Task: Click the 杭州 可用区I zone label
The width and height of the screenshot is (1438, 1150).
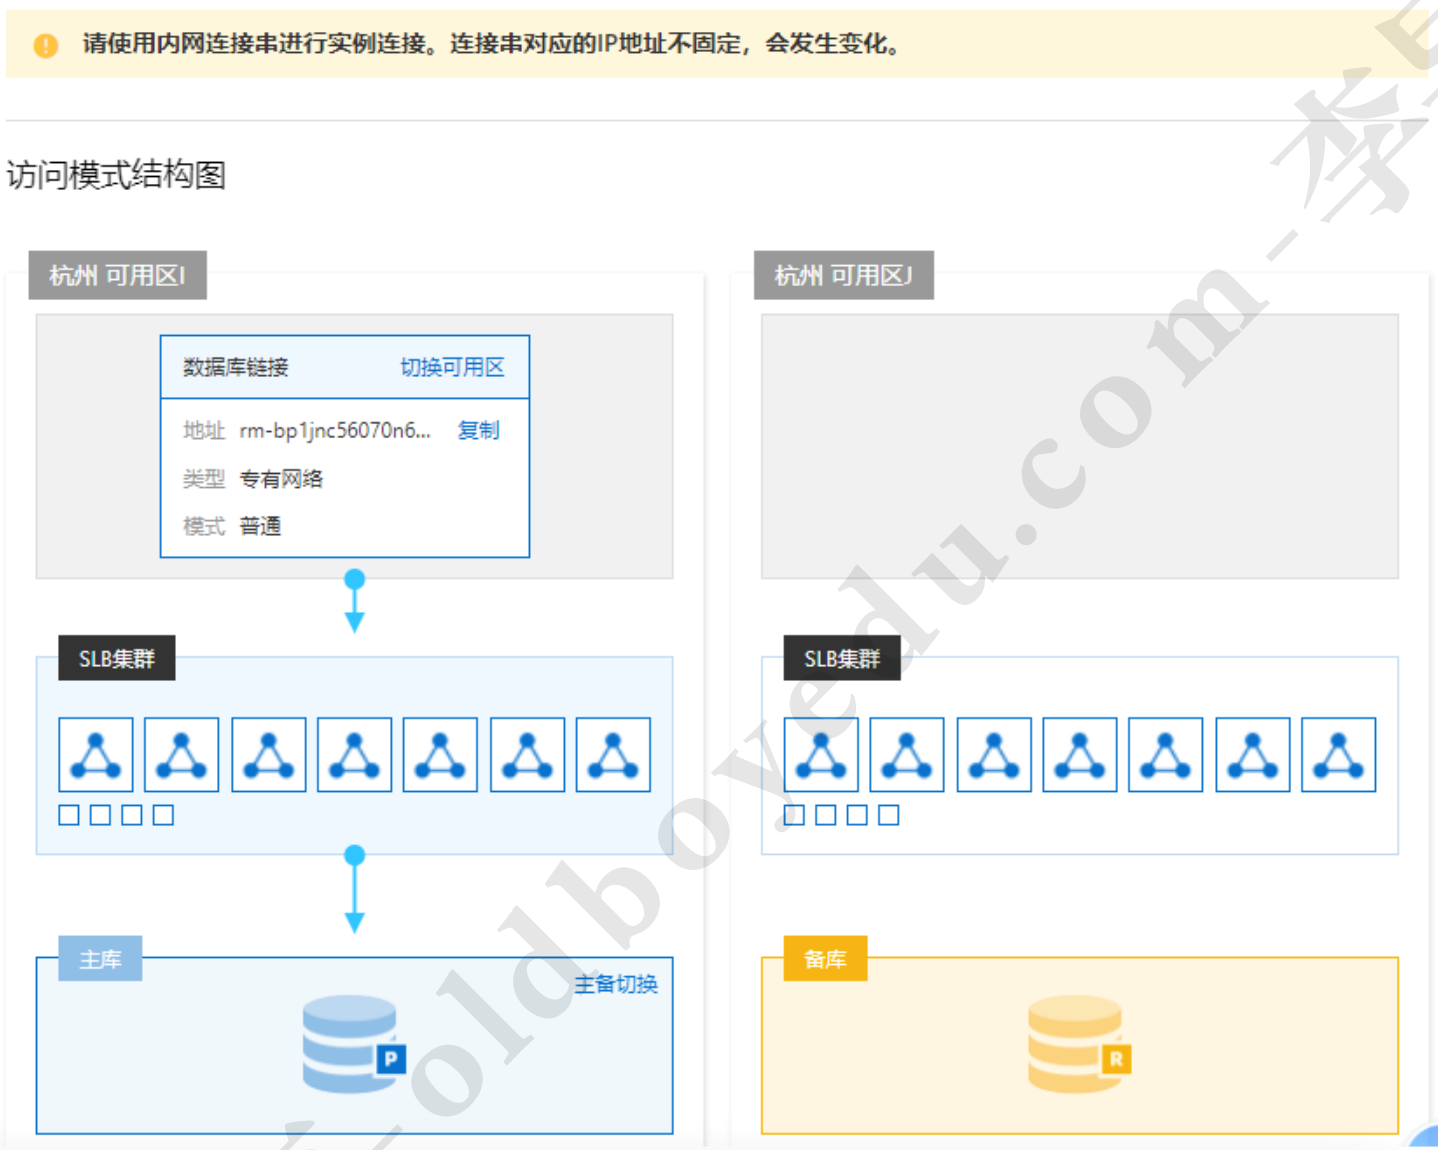Action: 118,275
